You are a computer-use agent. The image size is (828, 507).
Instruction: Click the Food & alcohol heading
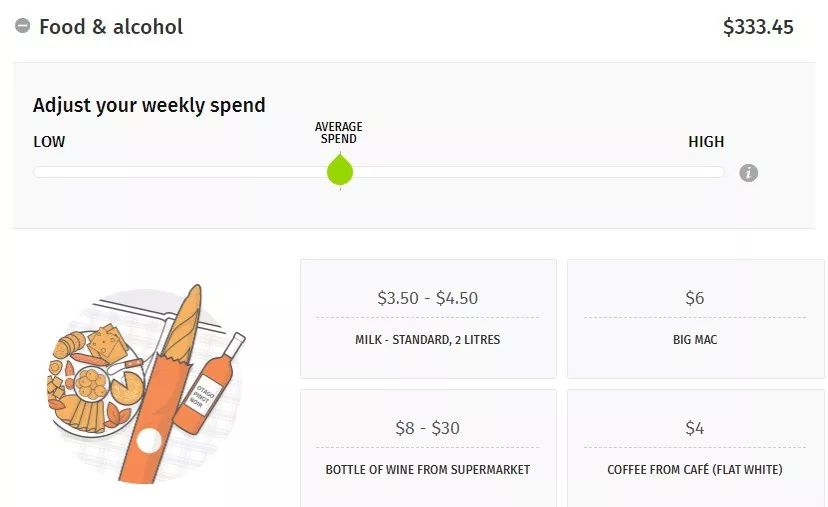click(111, 27)
